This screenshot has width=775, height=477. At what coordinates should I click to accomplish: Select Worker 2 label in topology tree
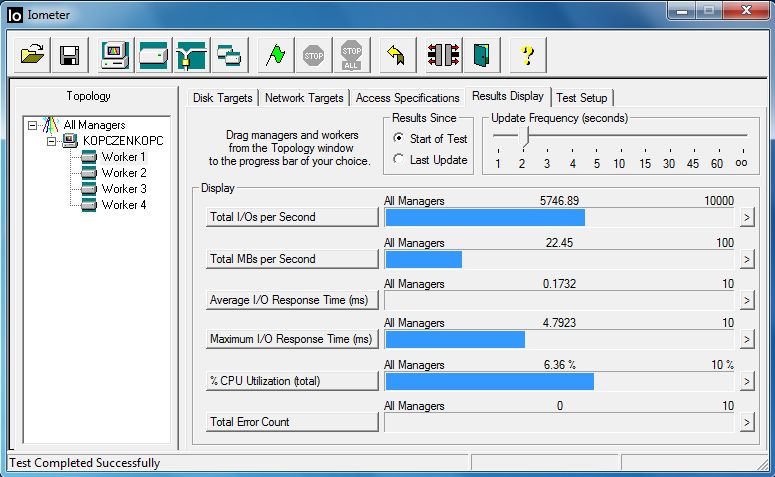[x=124, y=173]
